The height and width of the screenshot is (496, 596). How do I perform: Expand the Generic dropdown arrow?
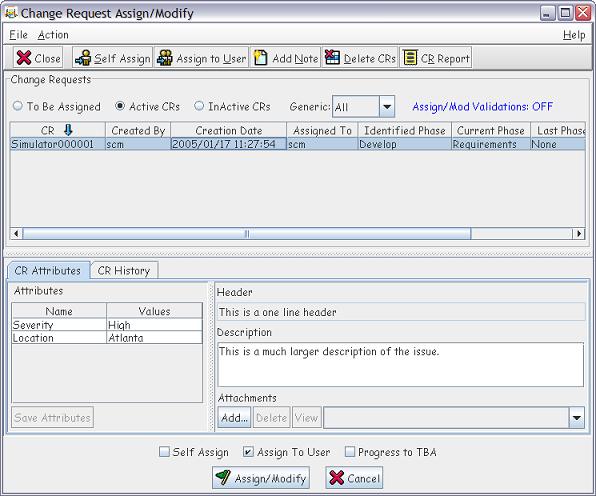click(387, 106)
